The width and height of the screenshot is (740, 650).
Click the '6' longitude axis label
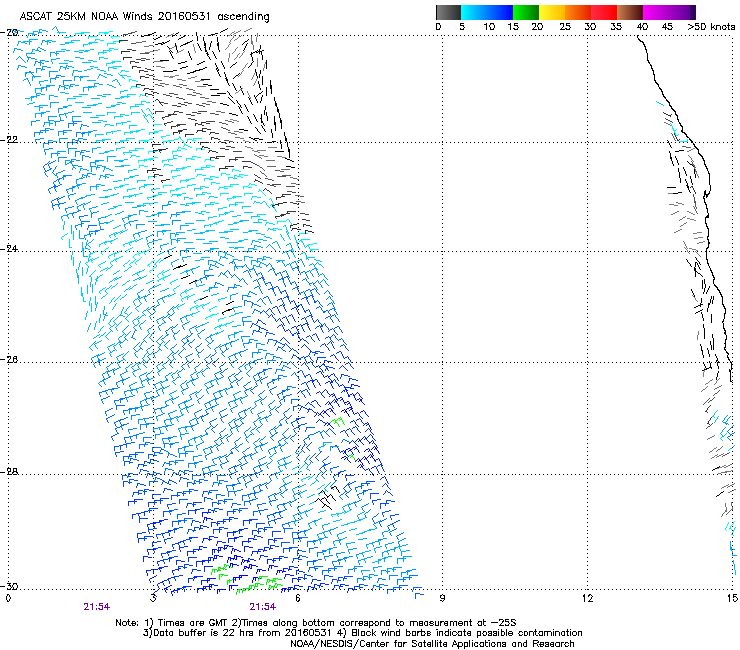298,598
